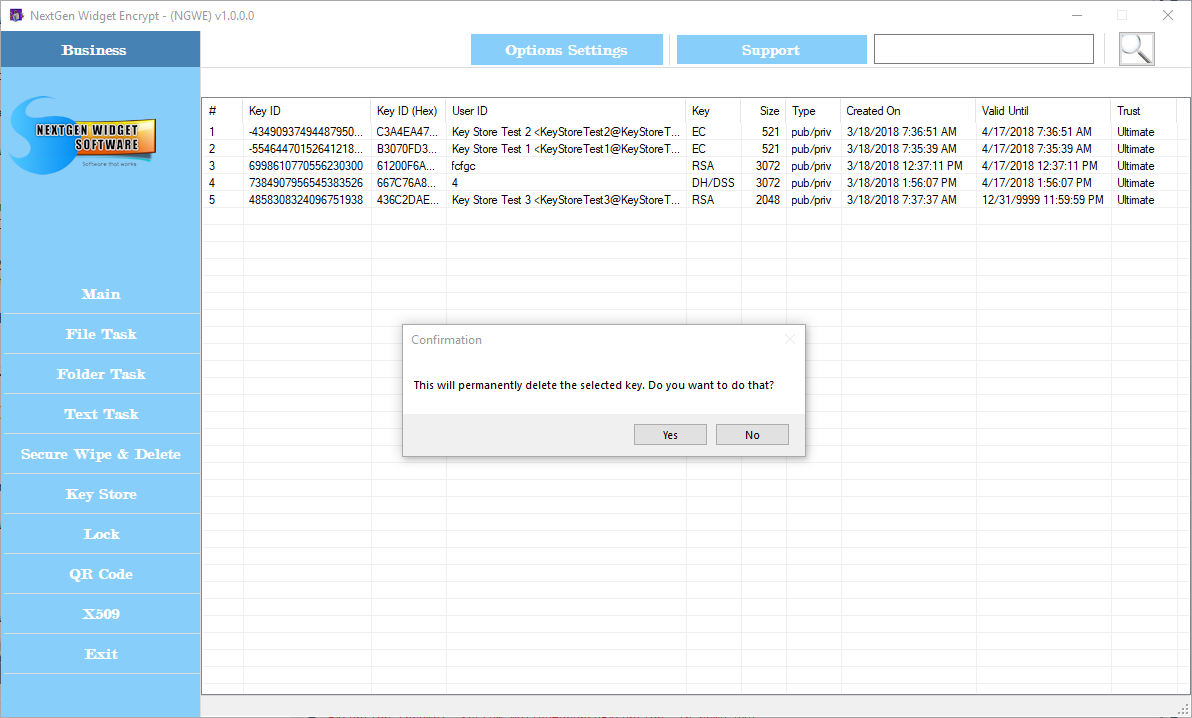Screen dimensions: 1192x718
Task: Click the 12/31/9999 11:59:59 PM expiry cell
Action: pos(1042,200)
